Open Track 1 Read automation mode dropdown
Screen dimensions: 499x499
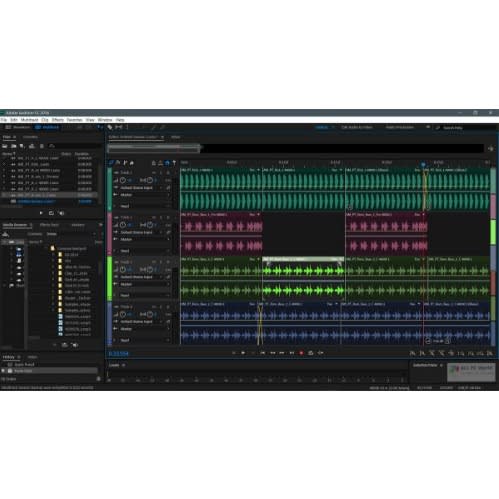click(x=145, y=206)
